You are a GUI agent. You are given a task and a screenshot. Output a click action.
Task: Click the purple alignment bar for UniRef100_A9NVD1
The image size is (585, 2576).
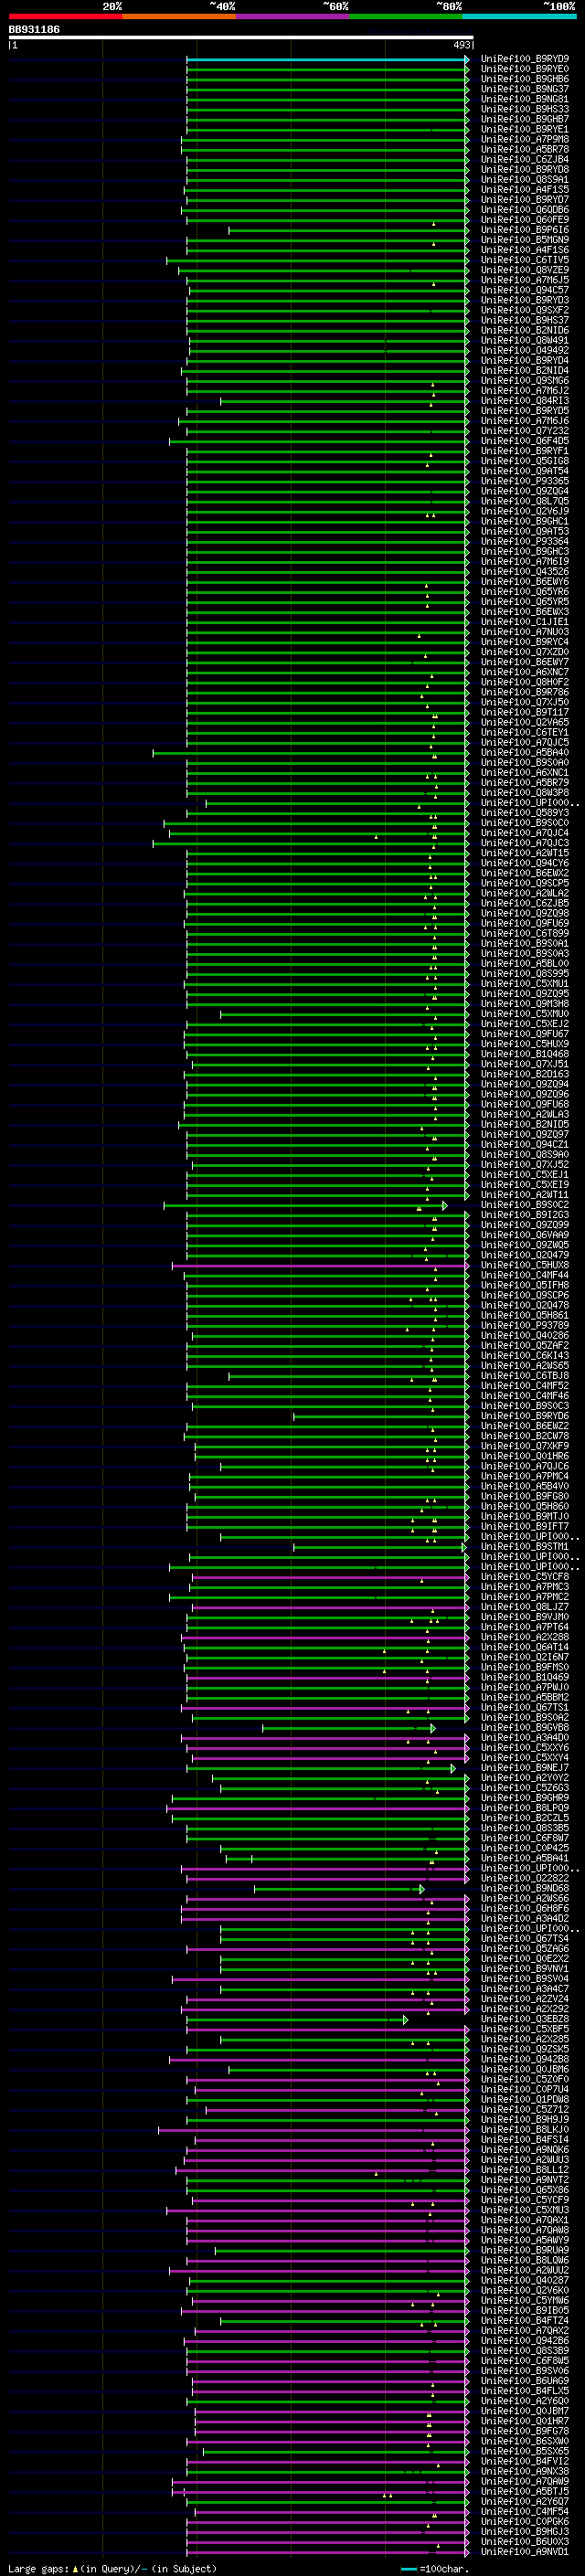[x=327, y=2552]
